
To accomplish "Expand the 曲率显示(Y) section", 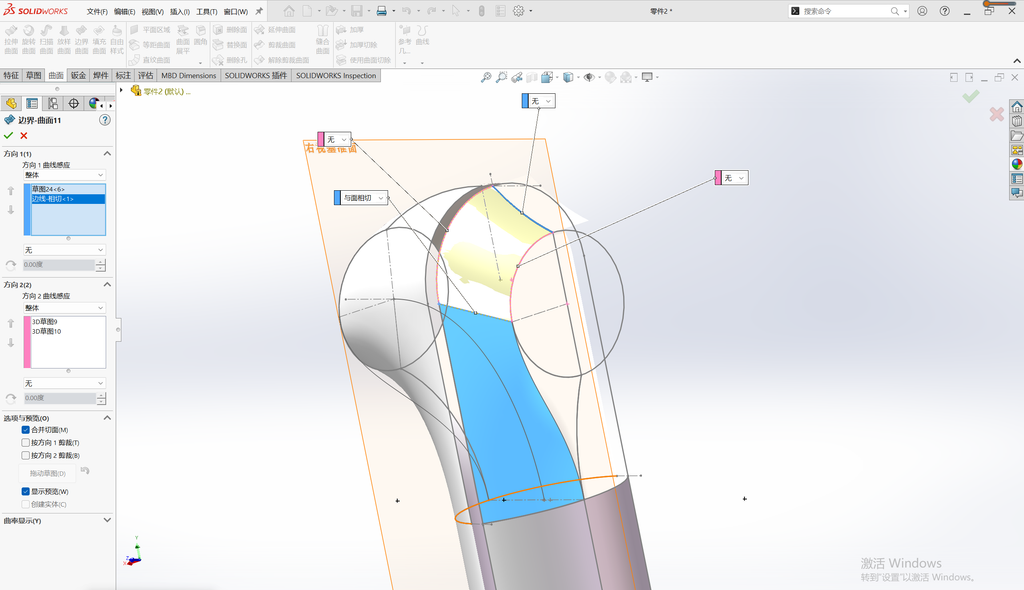I will tap(57, 521).
